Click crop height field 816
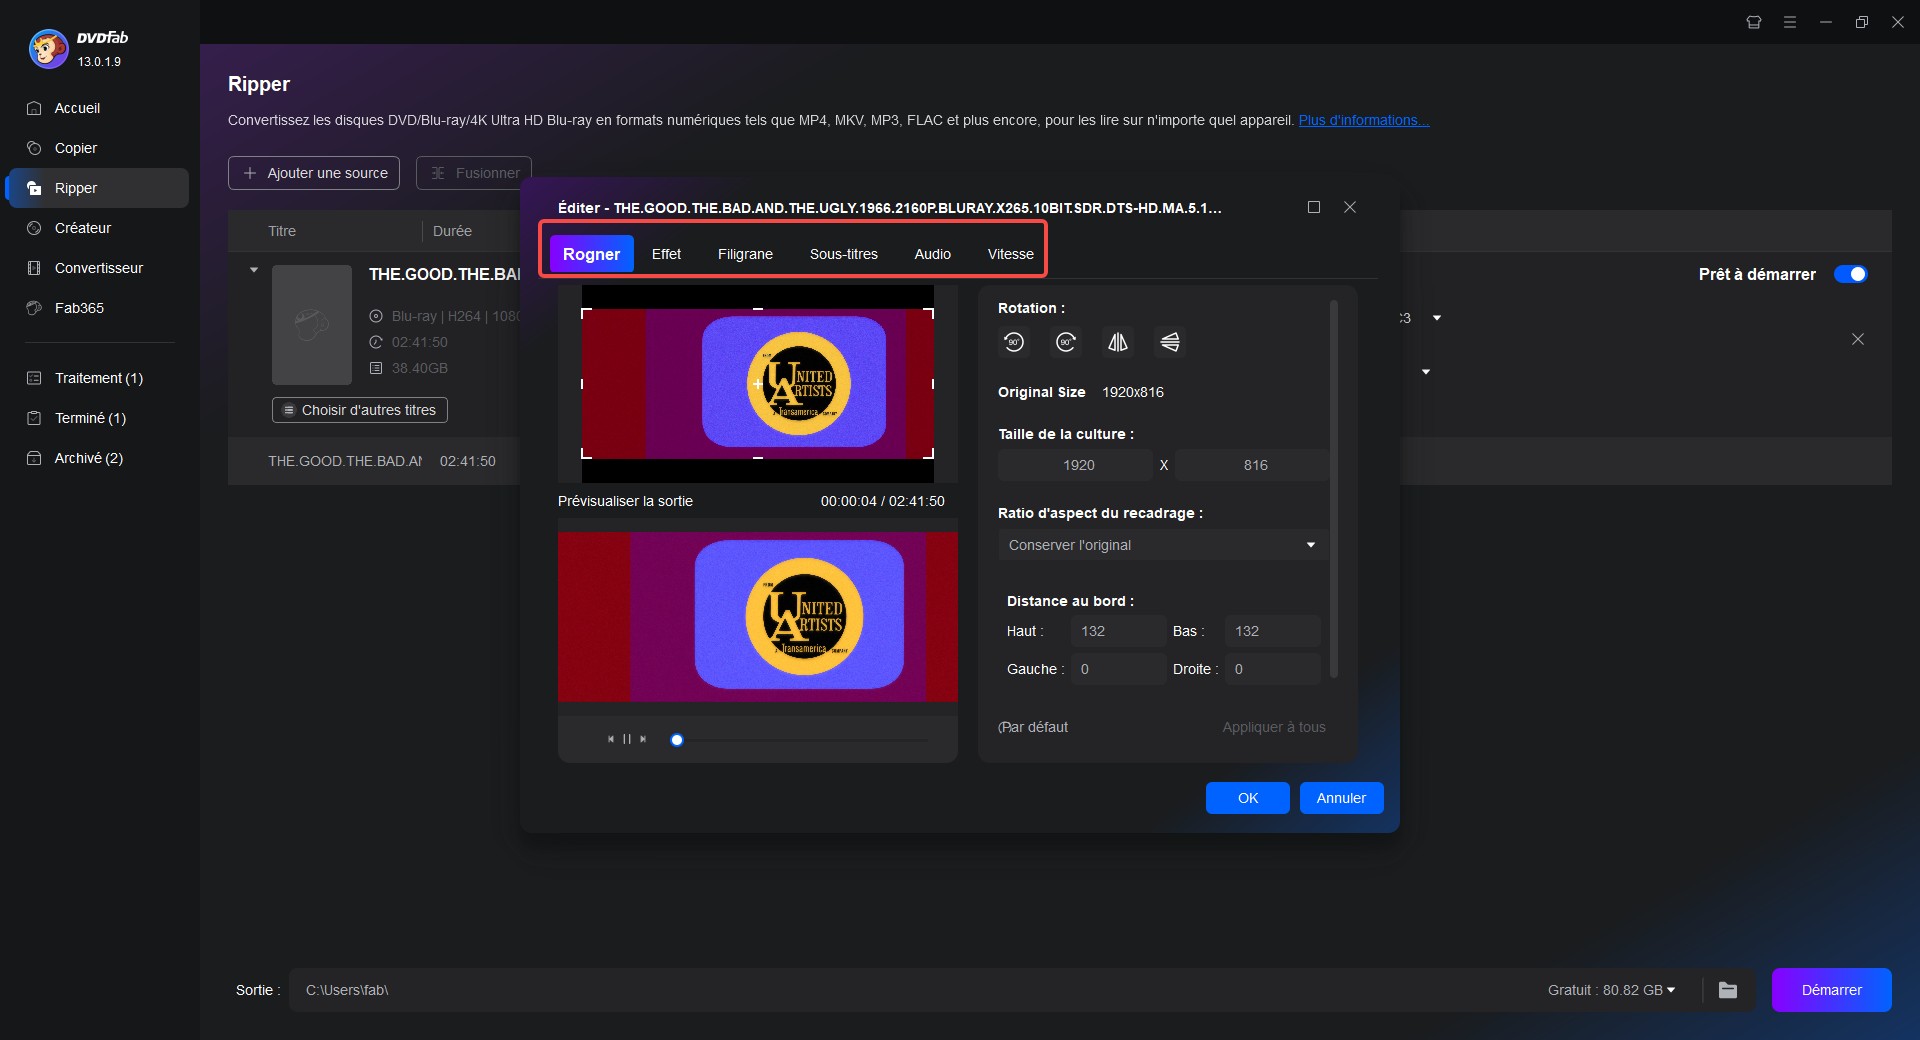1920x1040 pixels. 1252,465
